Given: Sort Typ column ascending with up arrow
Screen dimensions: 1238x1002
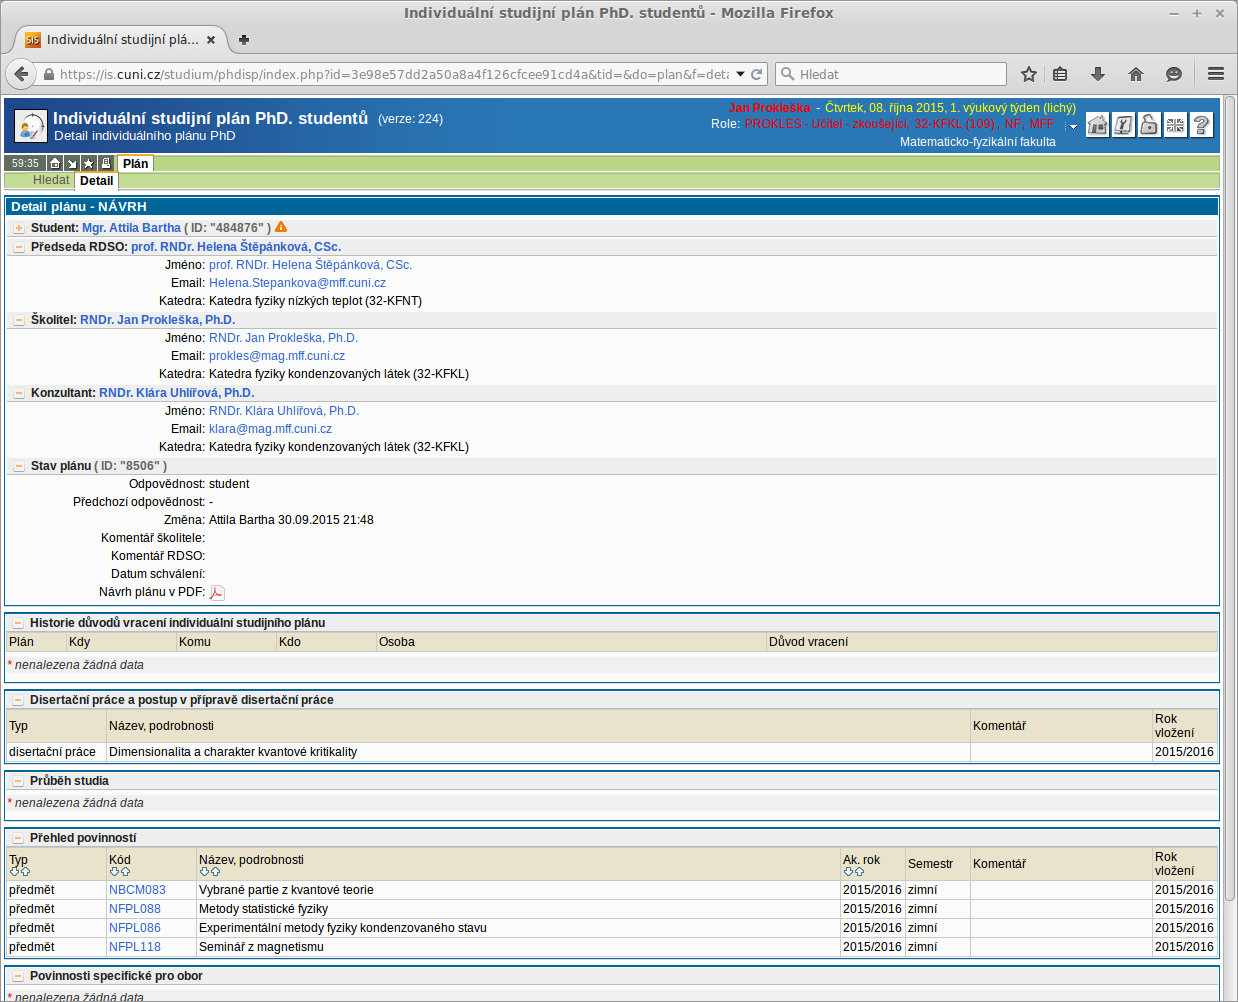Looking at the screenshot, I should click(25, 872).
